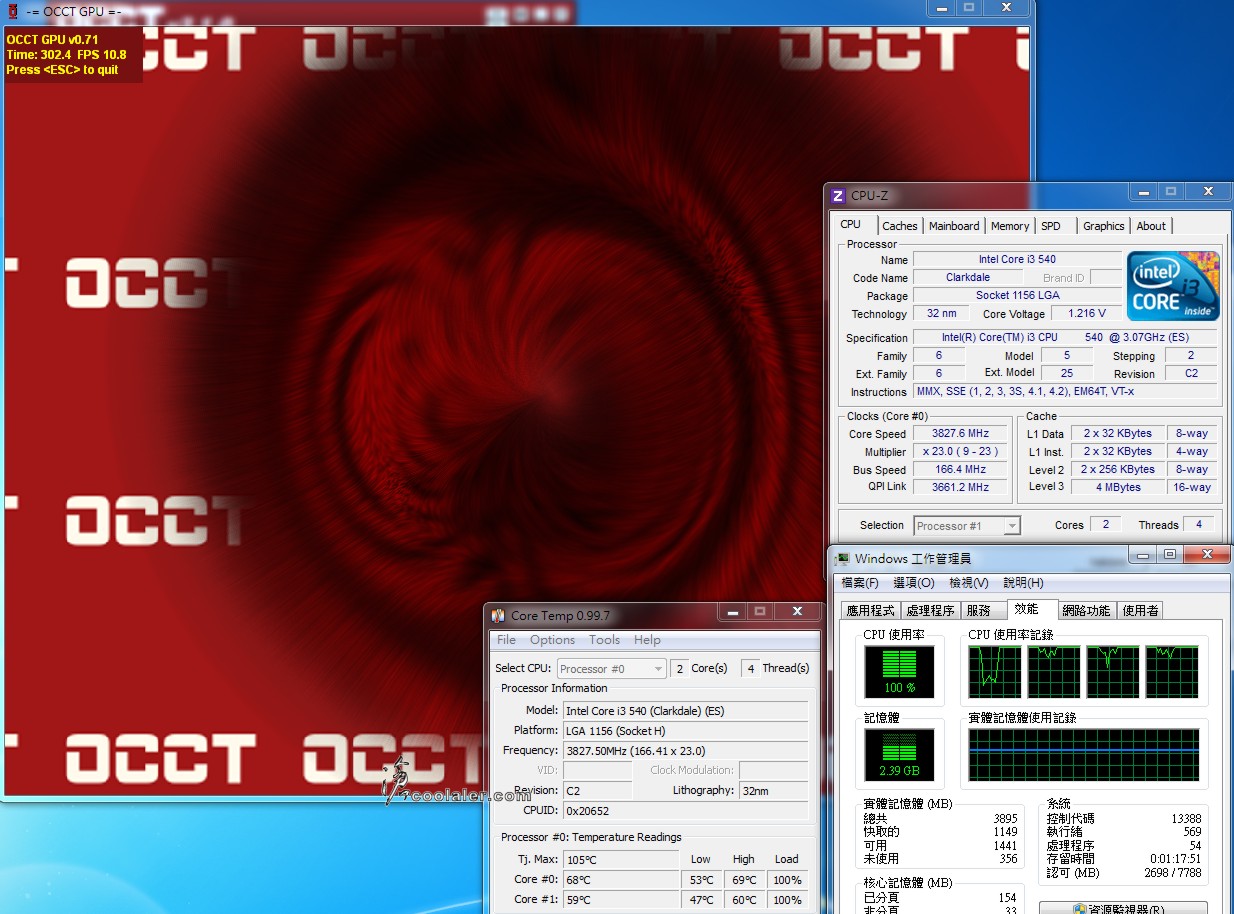Click the Level 3 cache value 4 MBytes
This screenshot has width=1234, height=914.
point(1117,487)
